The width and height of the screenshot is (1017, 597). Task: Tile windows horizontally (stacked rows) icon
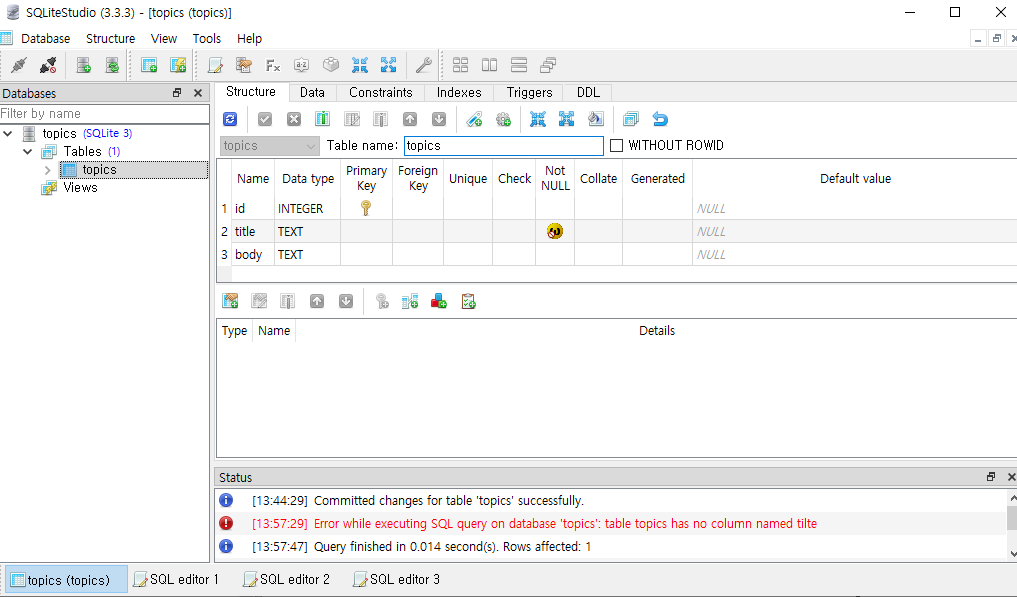coord(519,65)
